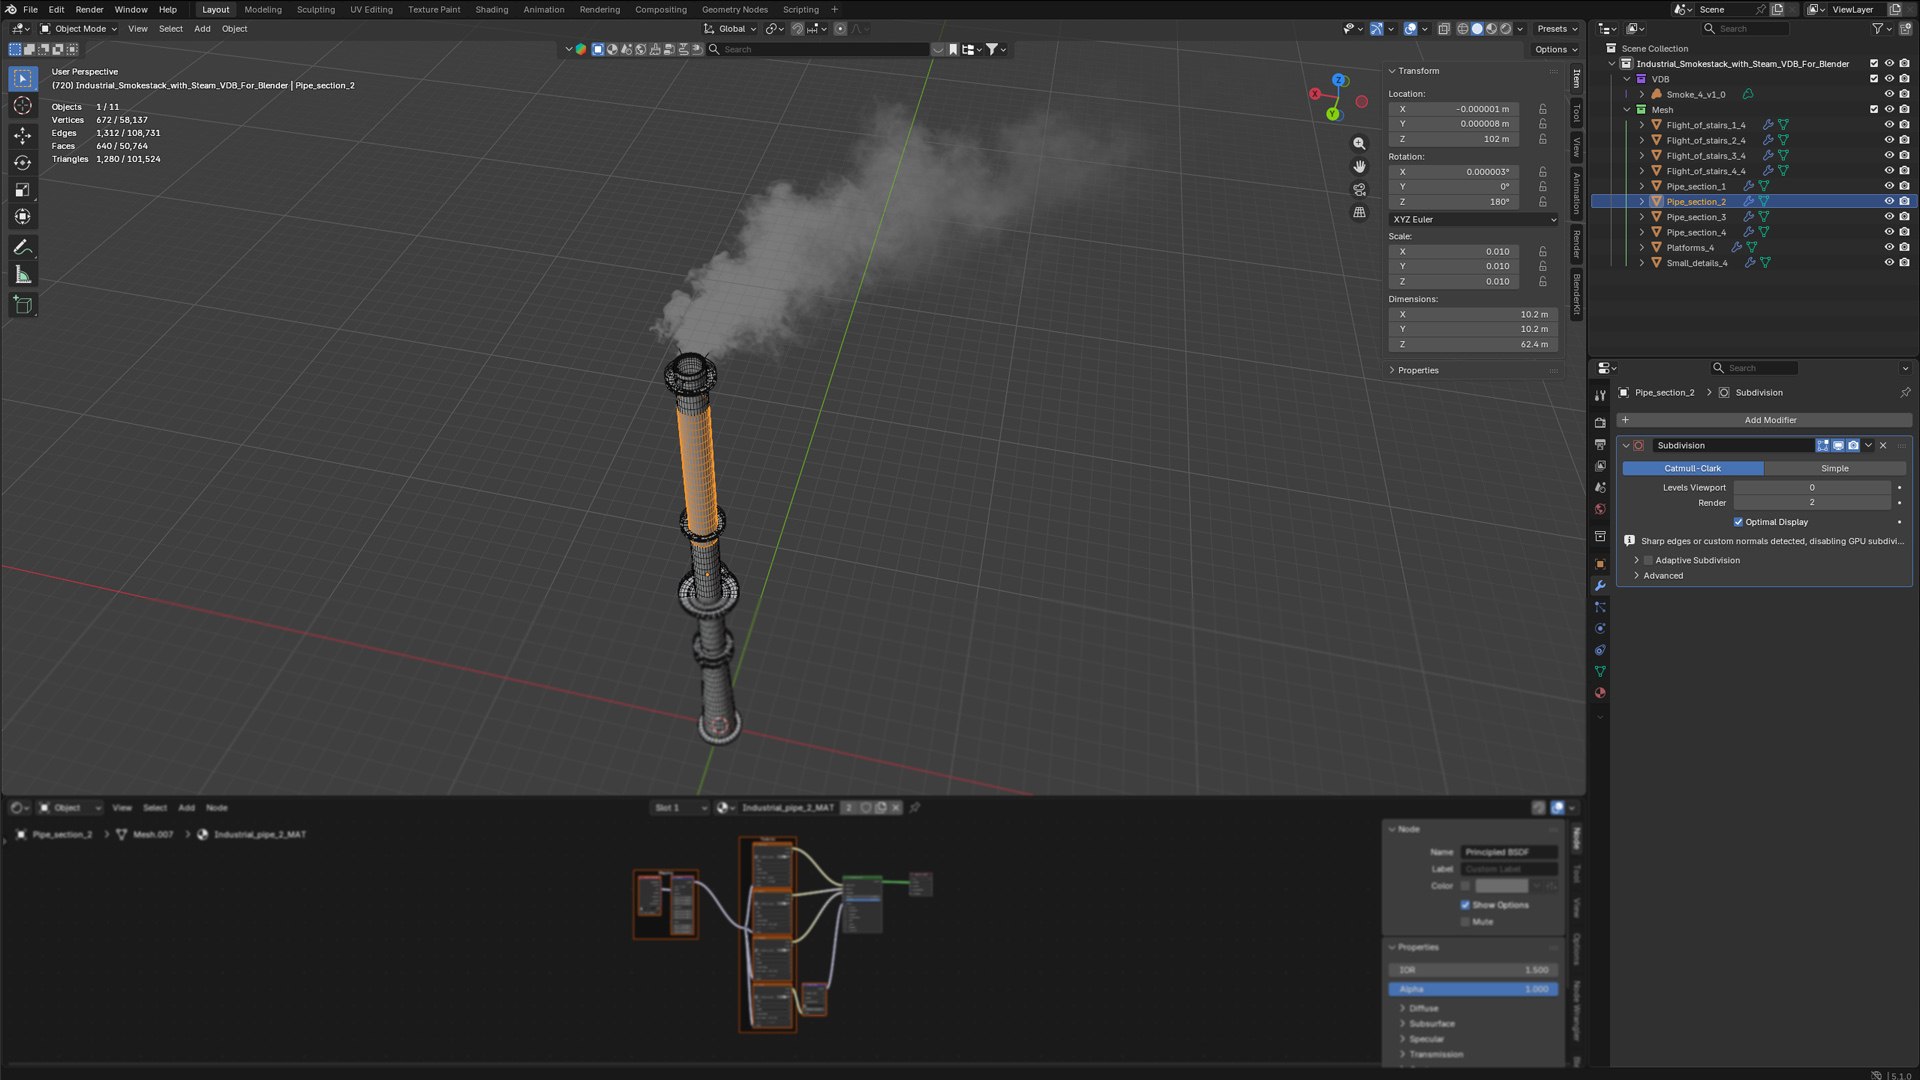
Task: Expand Pipe_section_1 in the outliner
Action: click(1641, 187)
